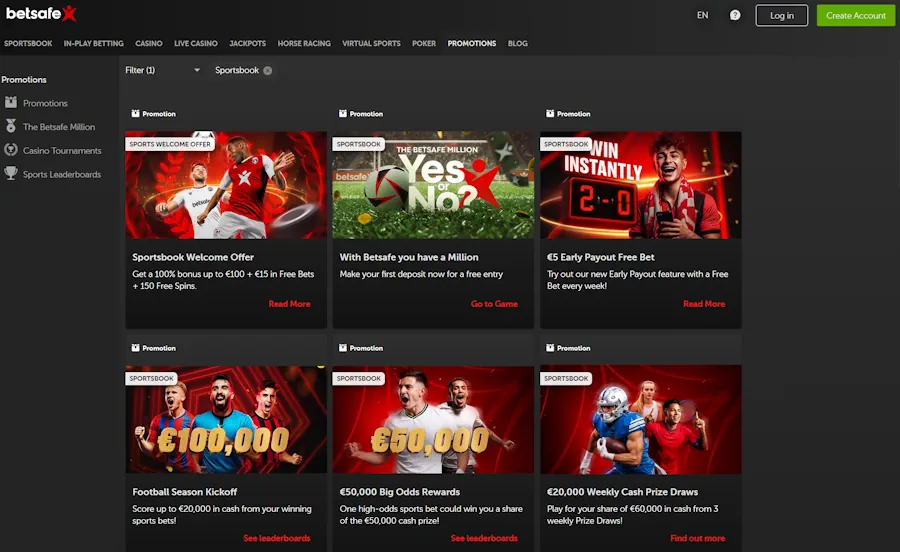Click the Create Account button

click(856, 15)
